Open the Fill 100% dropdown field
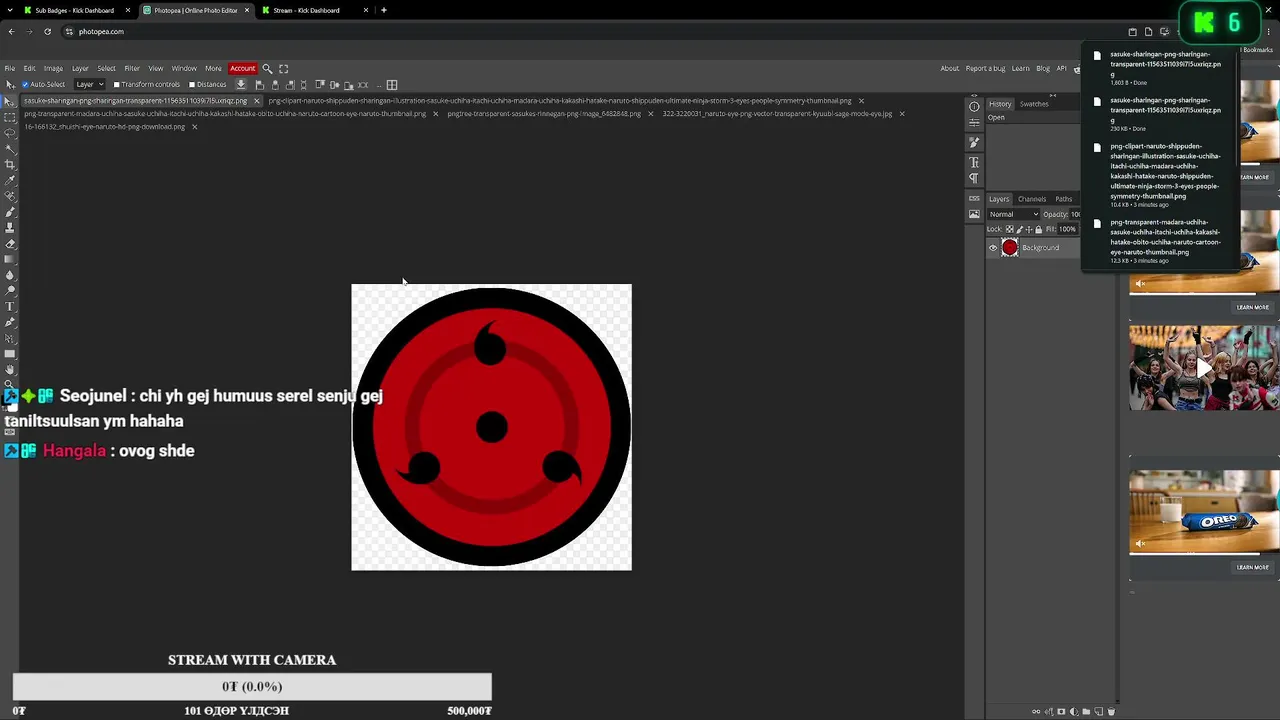Viewport: 1280px width, 720px height. pyautogui.click(x=1068, y=229)
